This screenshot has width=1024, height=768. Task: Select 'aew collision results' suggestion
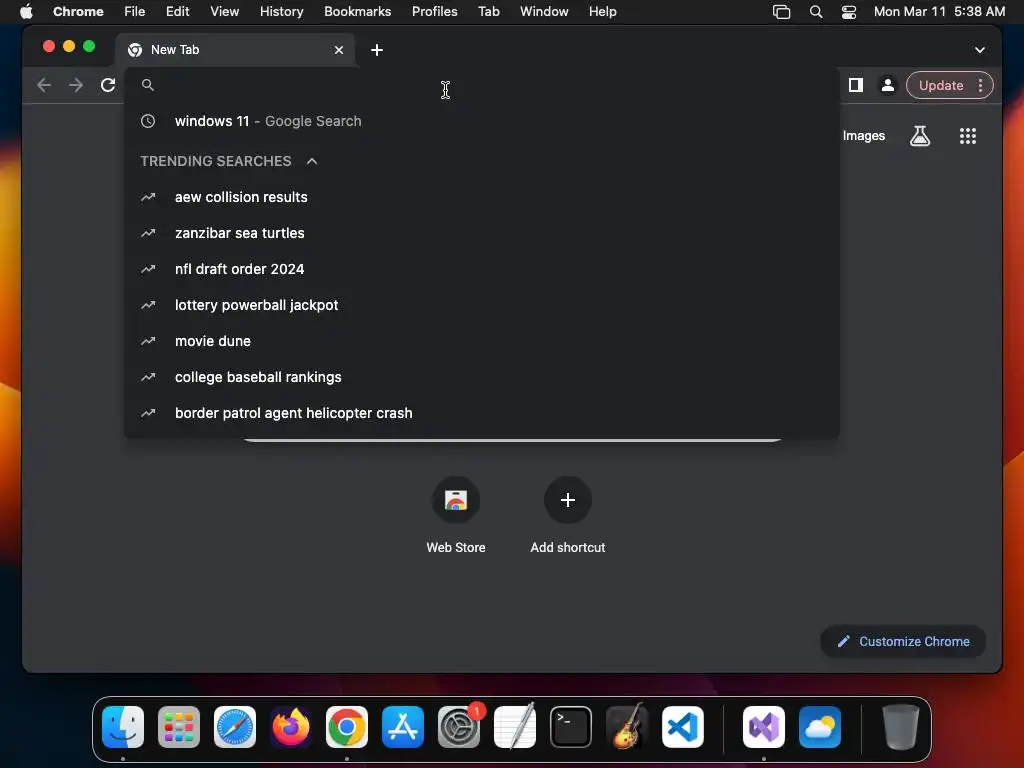[481, 197]
